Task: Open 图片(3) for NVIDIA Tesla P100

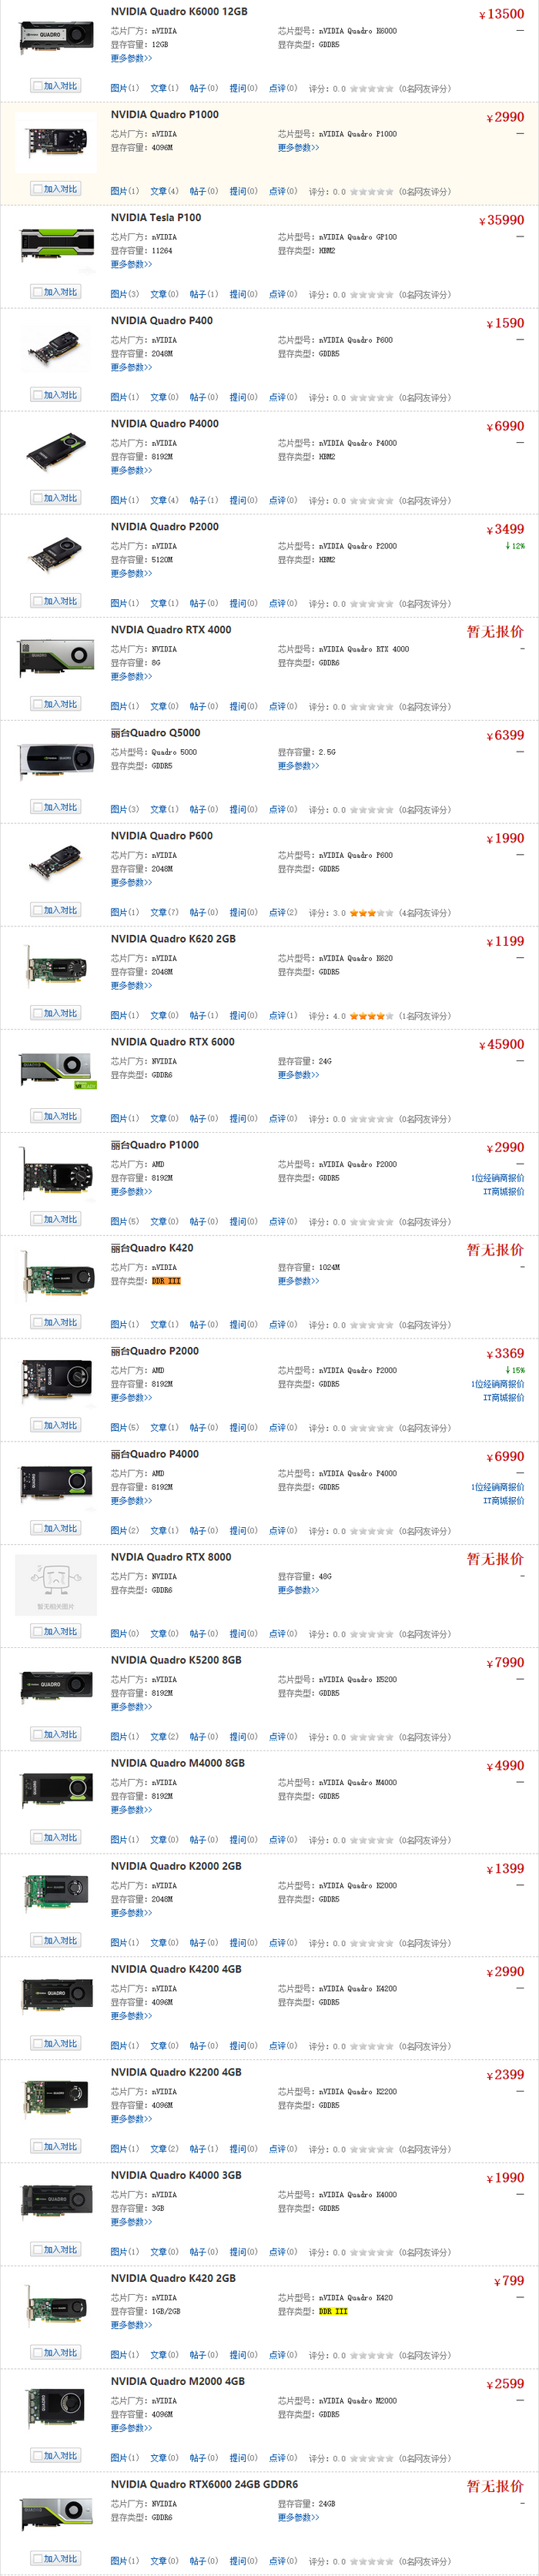Action: (x=125, y=294)
